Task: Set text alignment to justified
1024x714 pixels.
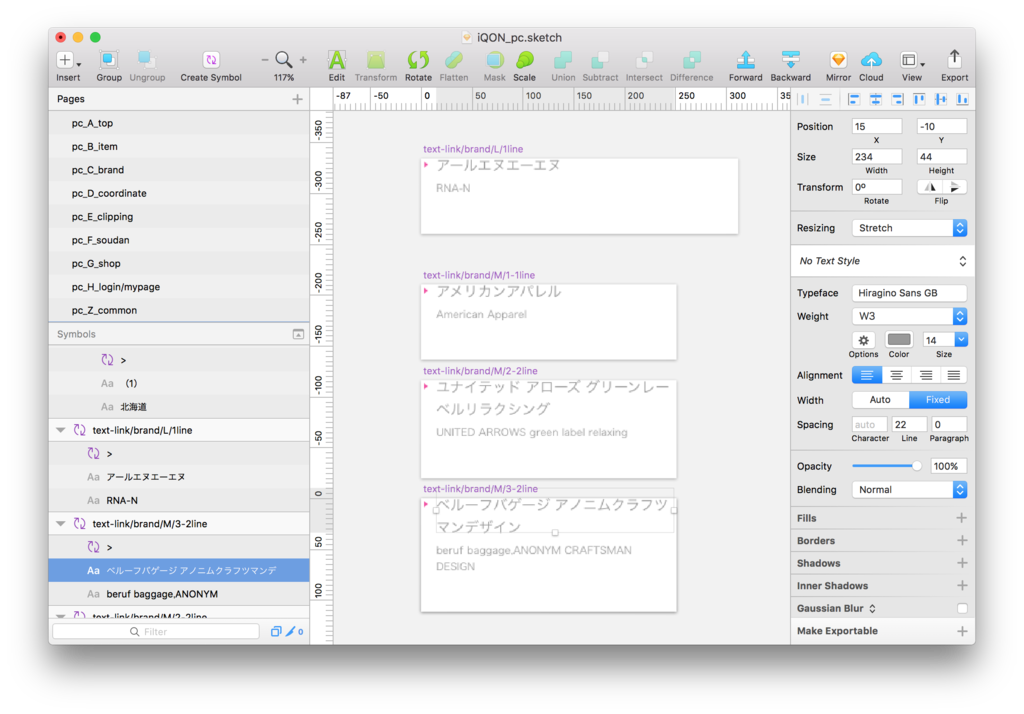Action: 953,375
